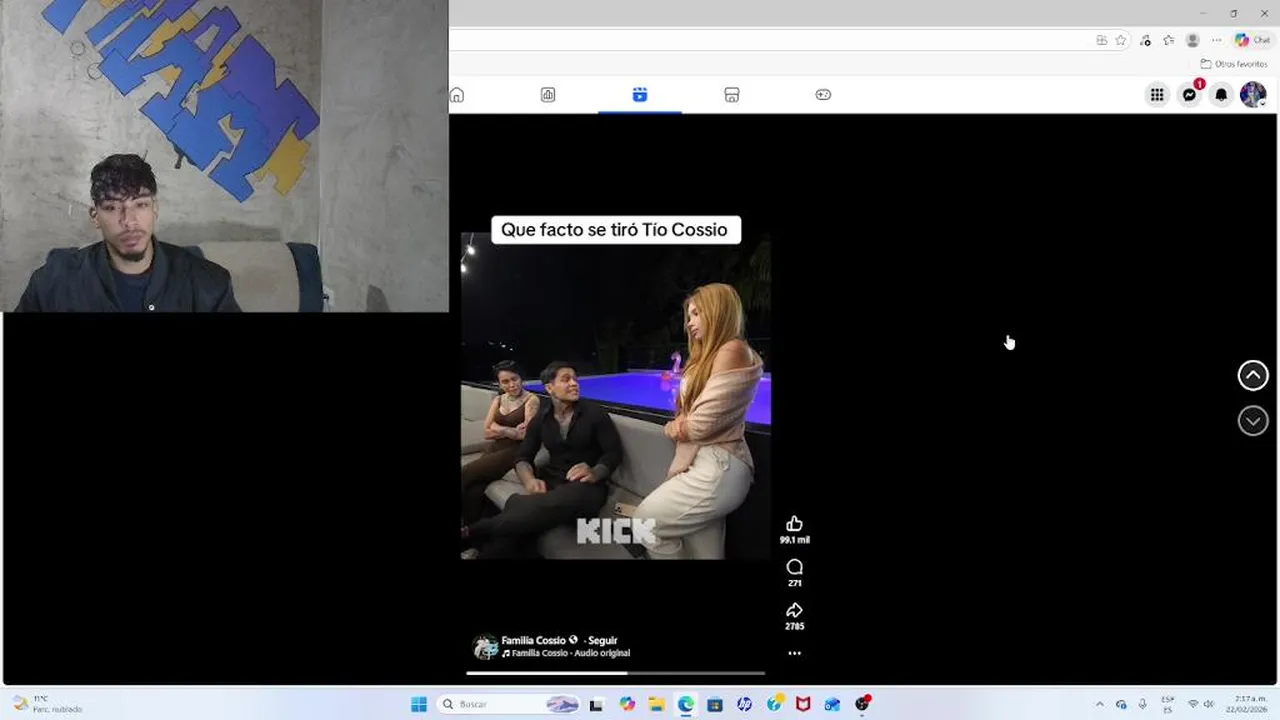This screenshot has height=720, width=1280.
Task: Open the OneDrive tray icon
Action: 1121,704
